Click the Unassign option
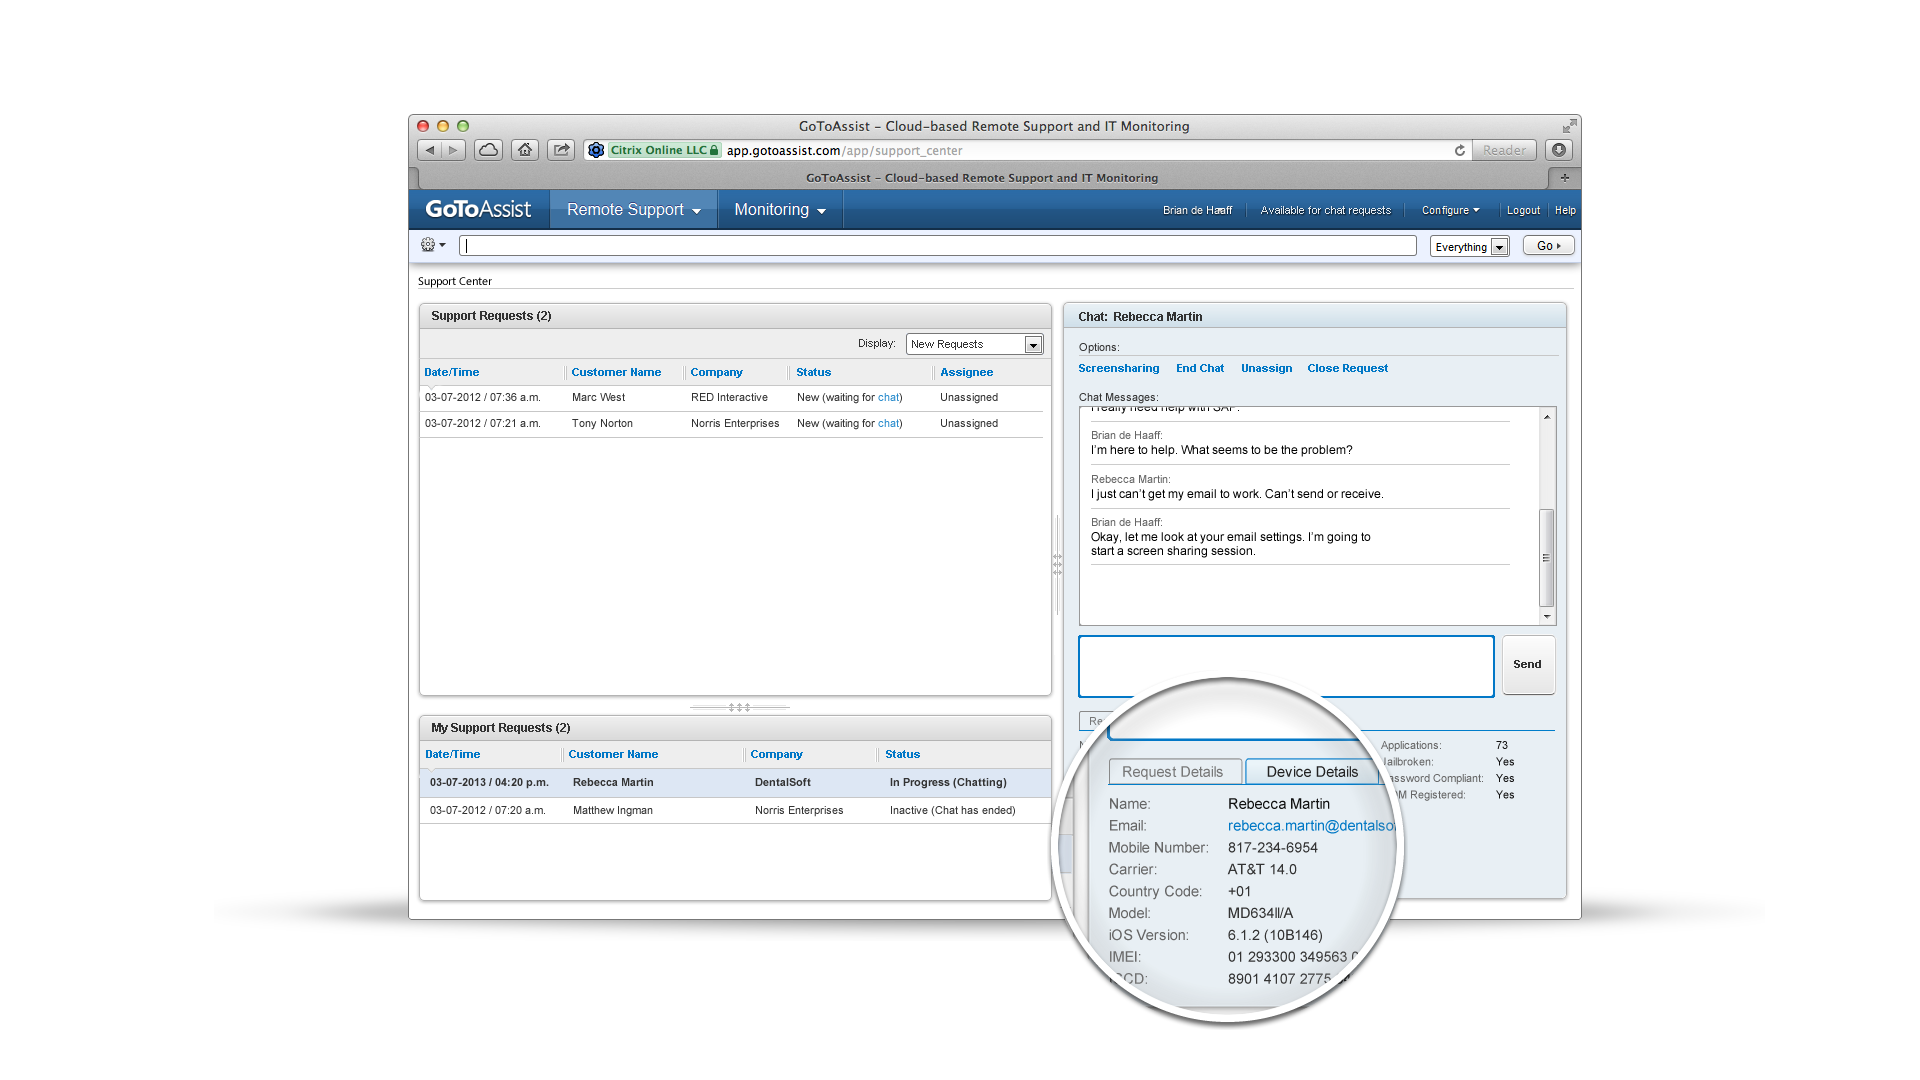Screen dimensions: 1920x1080 [x=1266, y=369]
